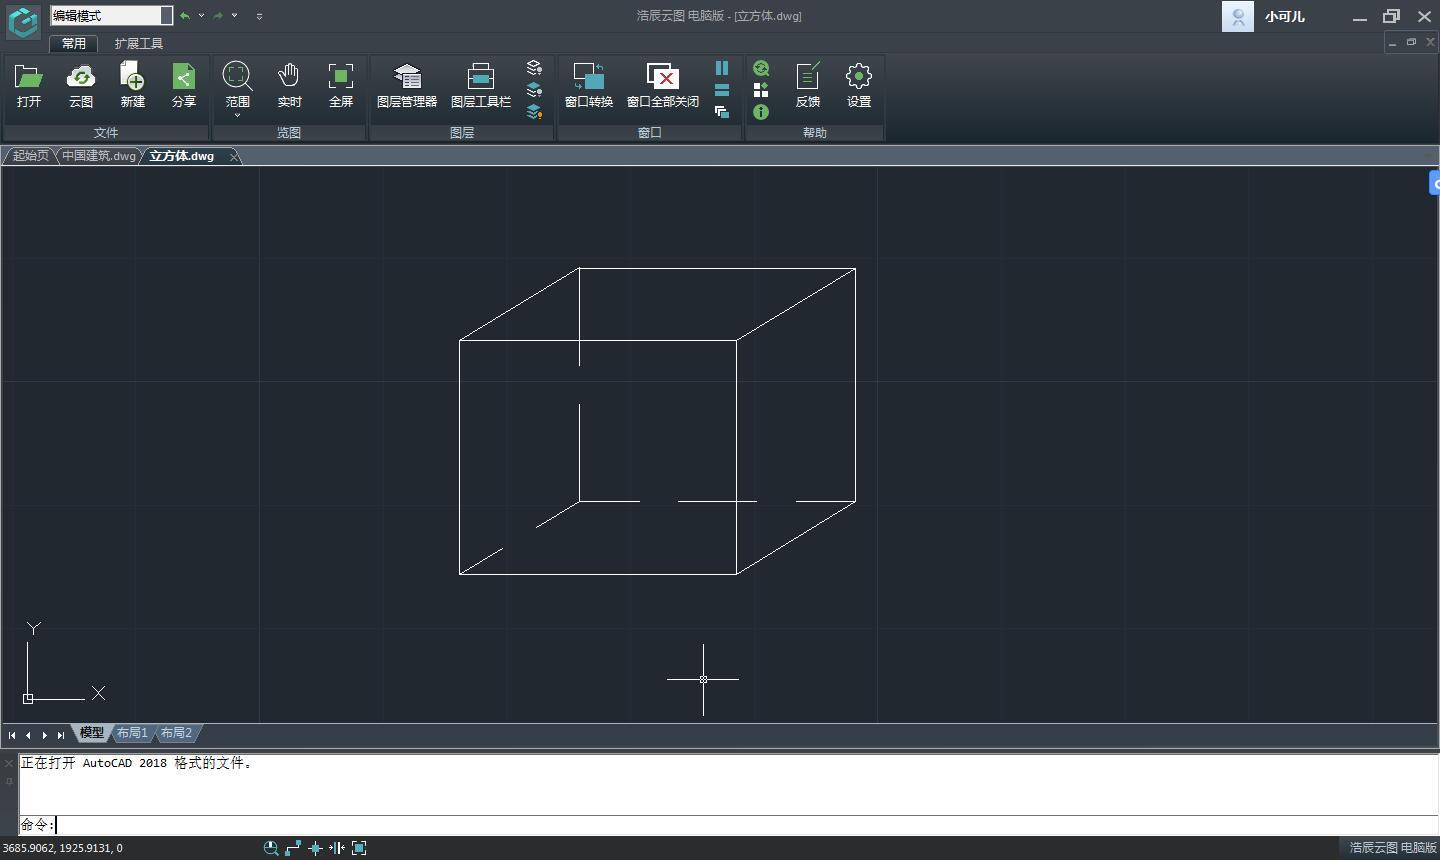This screenshot has width=1440, height=860.
Task: Switch to the 扩展工具 ribbon tab
Action: coord(138,44)
